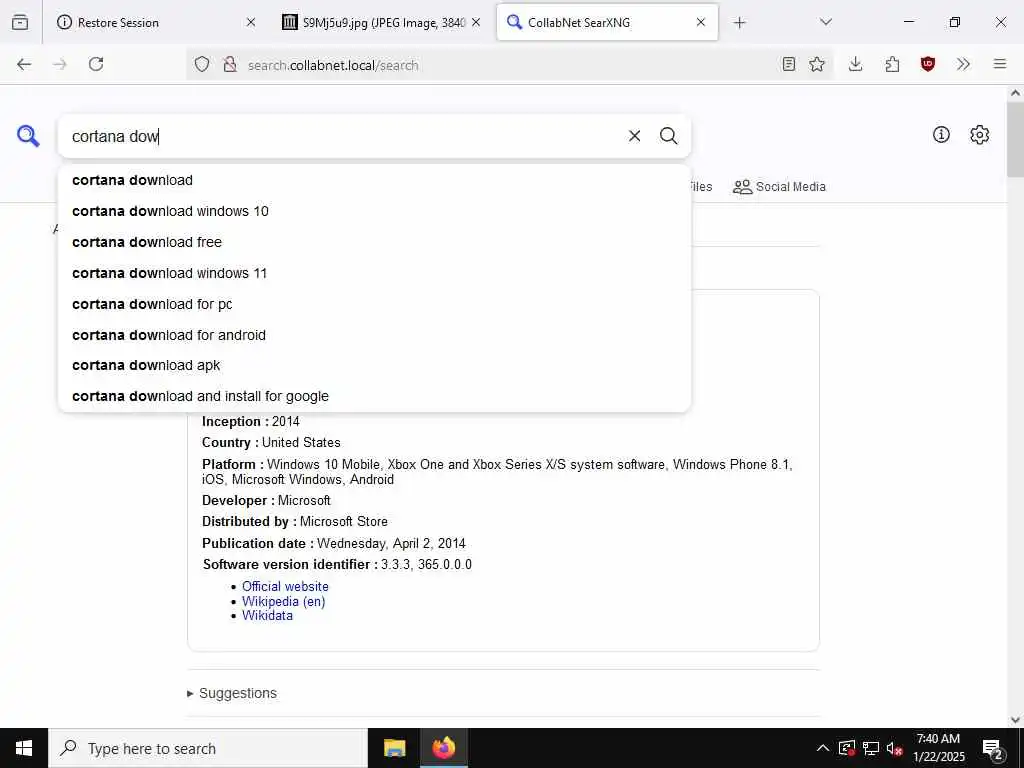
Task: Click the scrollbar up arrow
Action: point(1016,93)
